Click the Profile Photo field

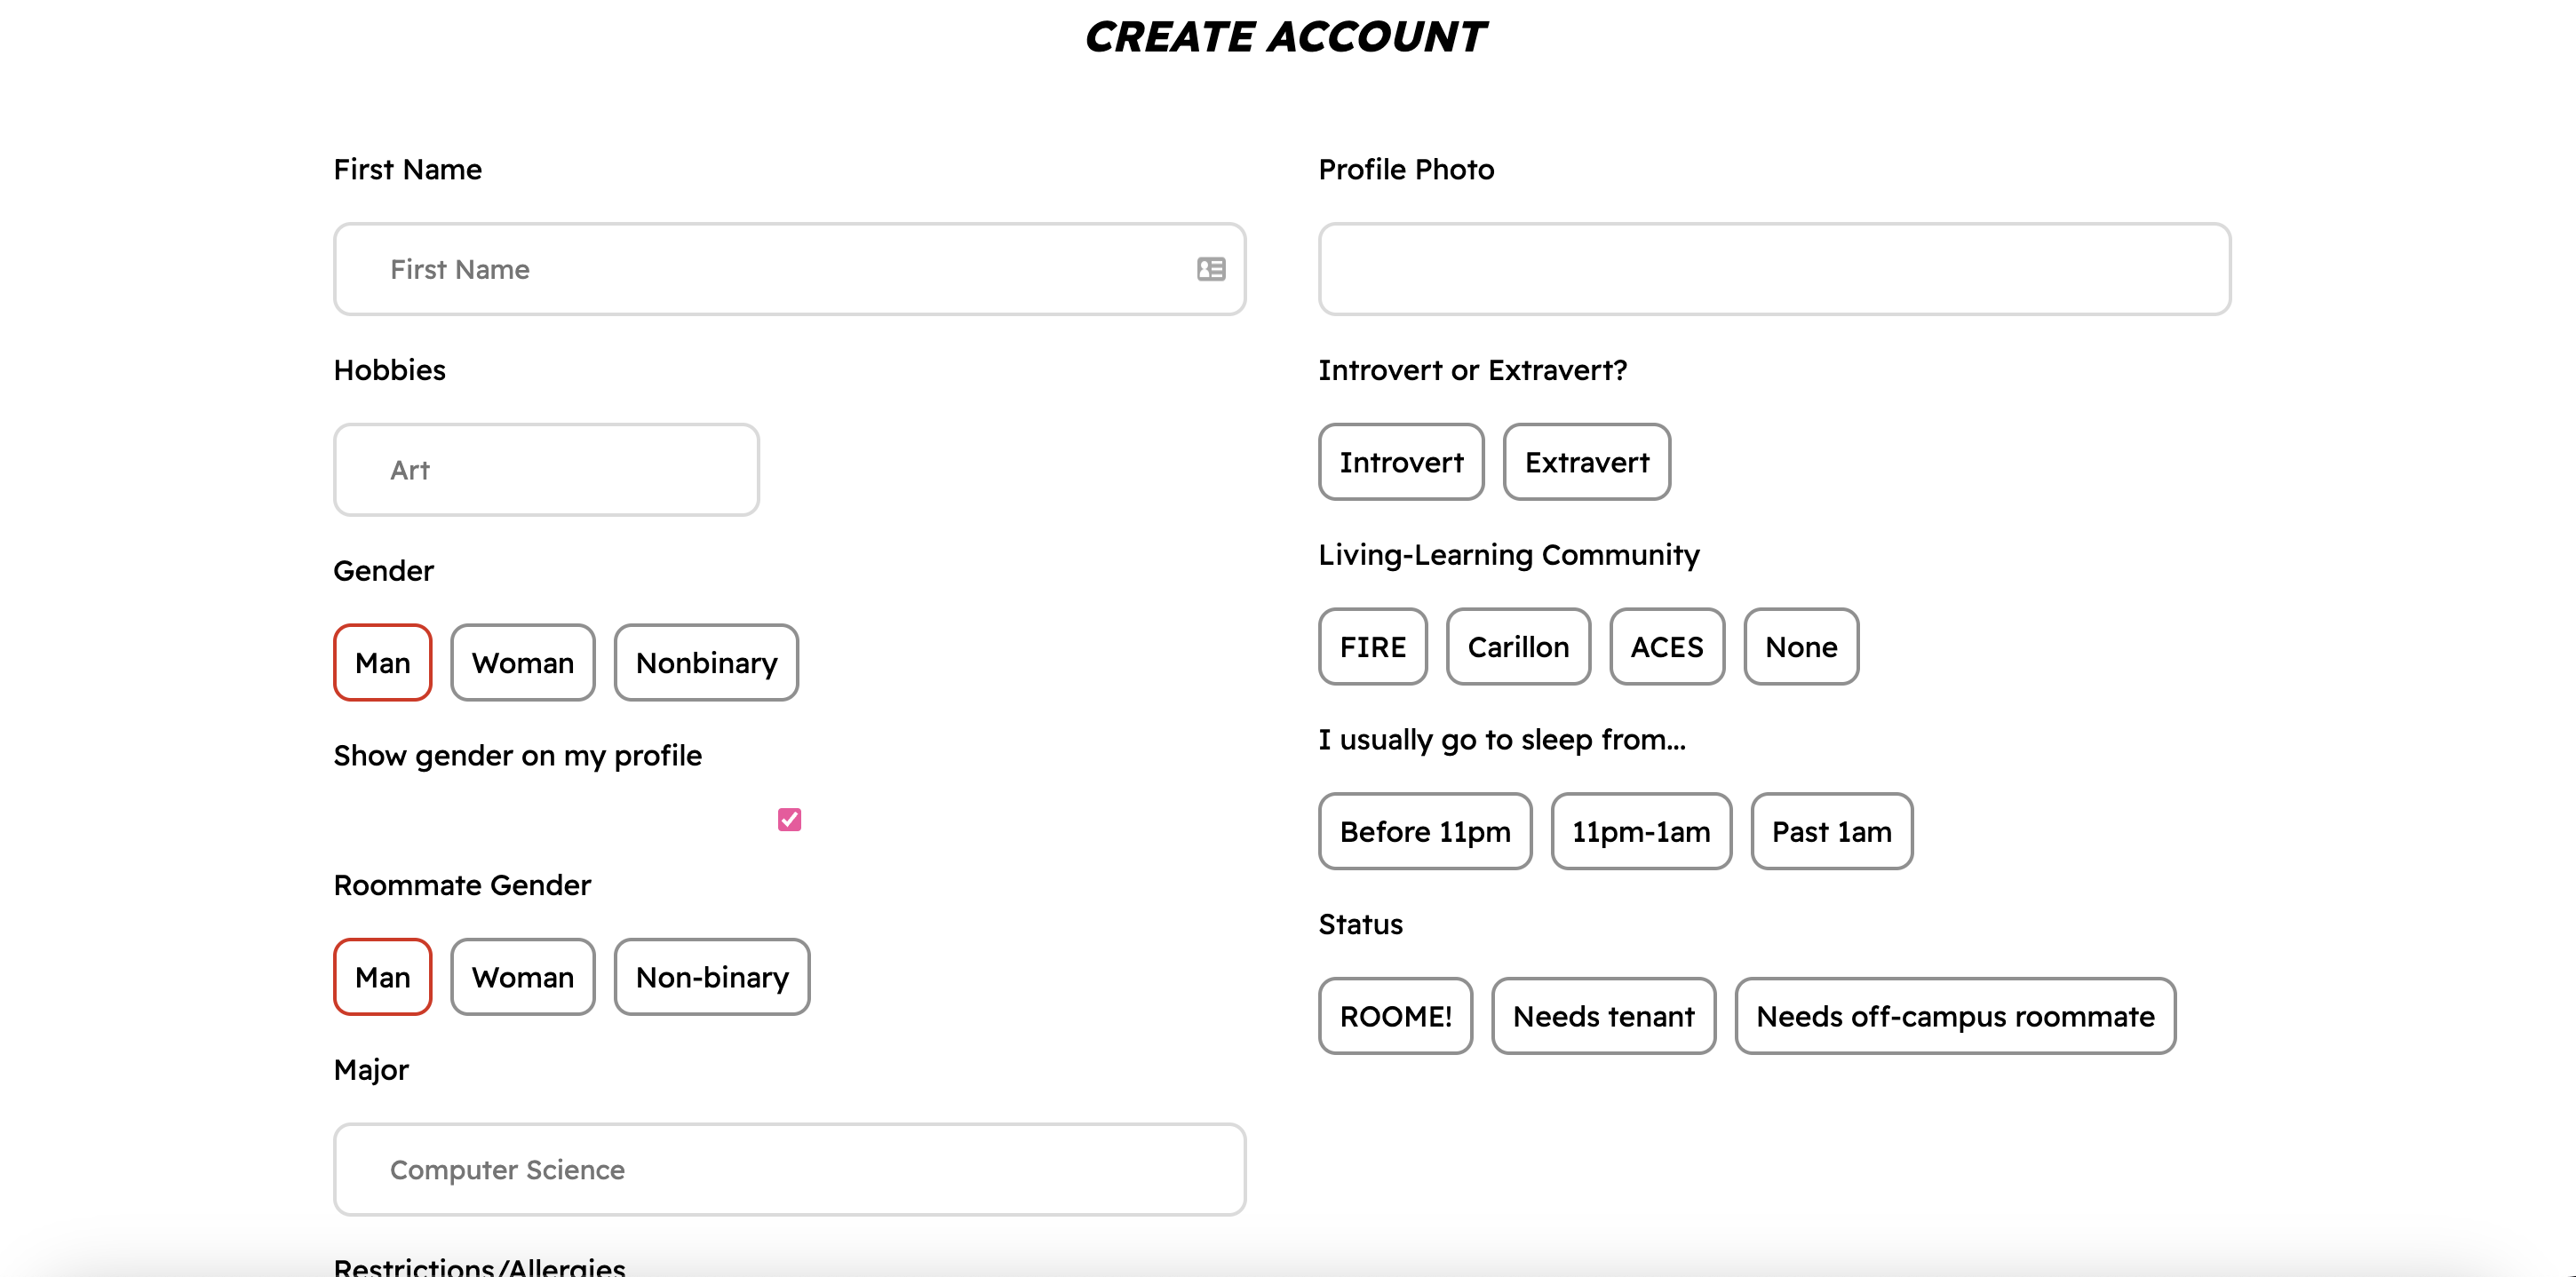pos(1773,269)
